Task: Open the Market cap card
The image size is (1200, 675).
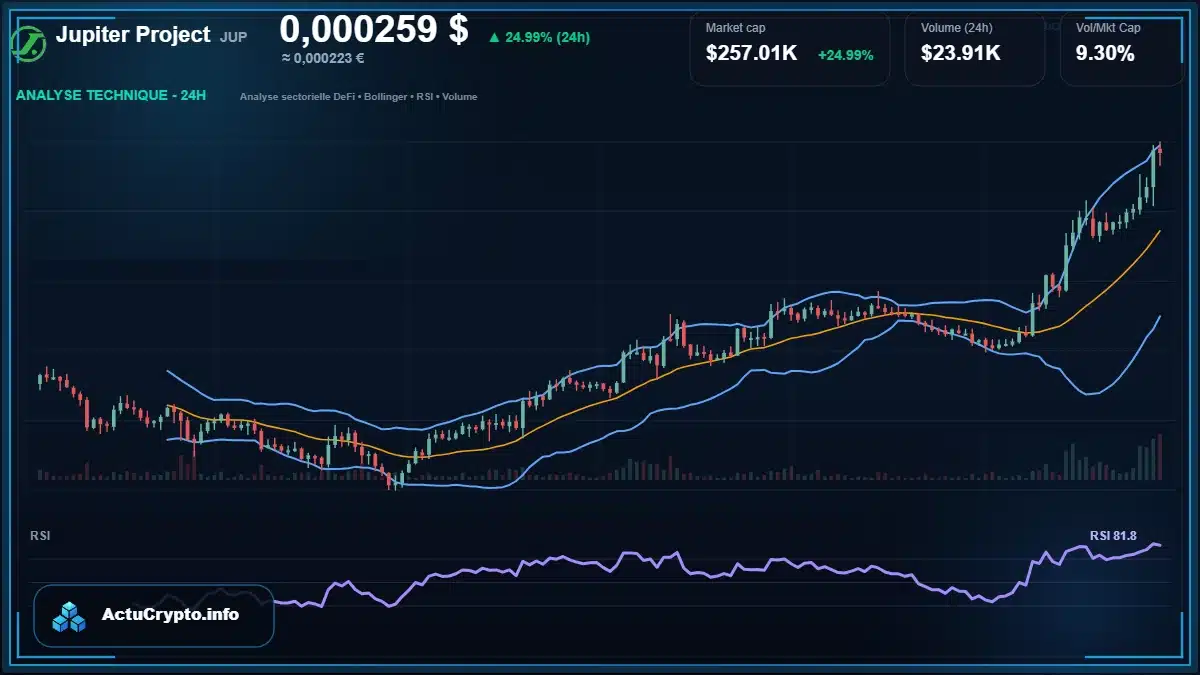Action: point(790,48)
